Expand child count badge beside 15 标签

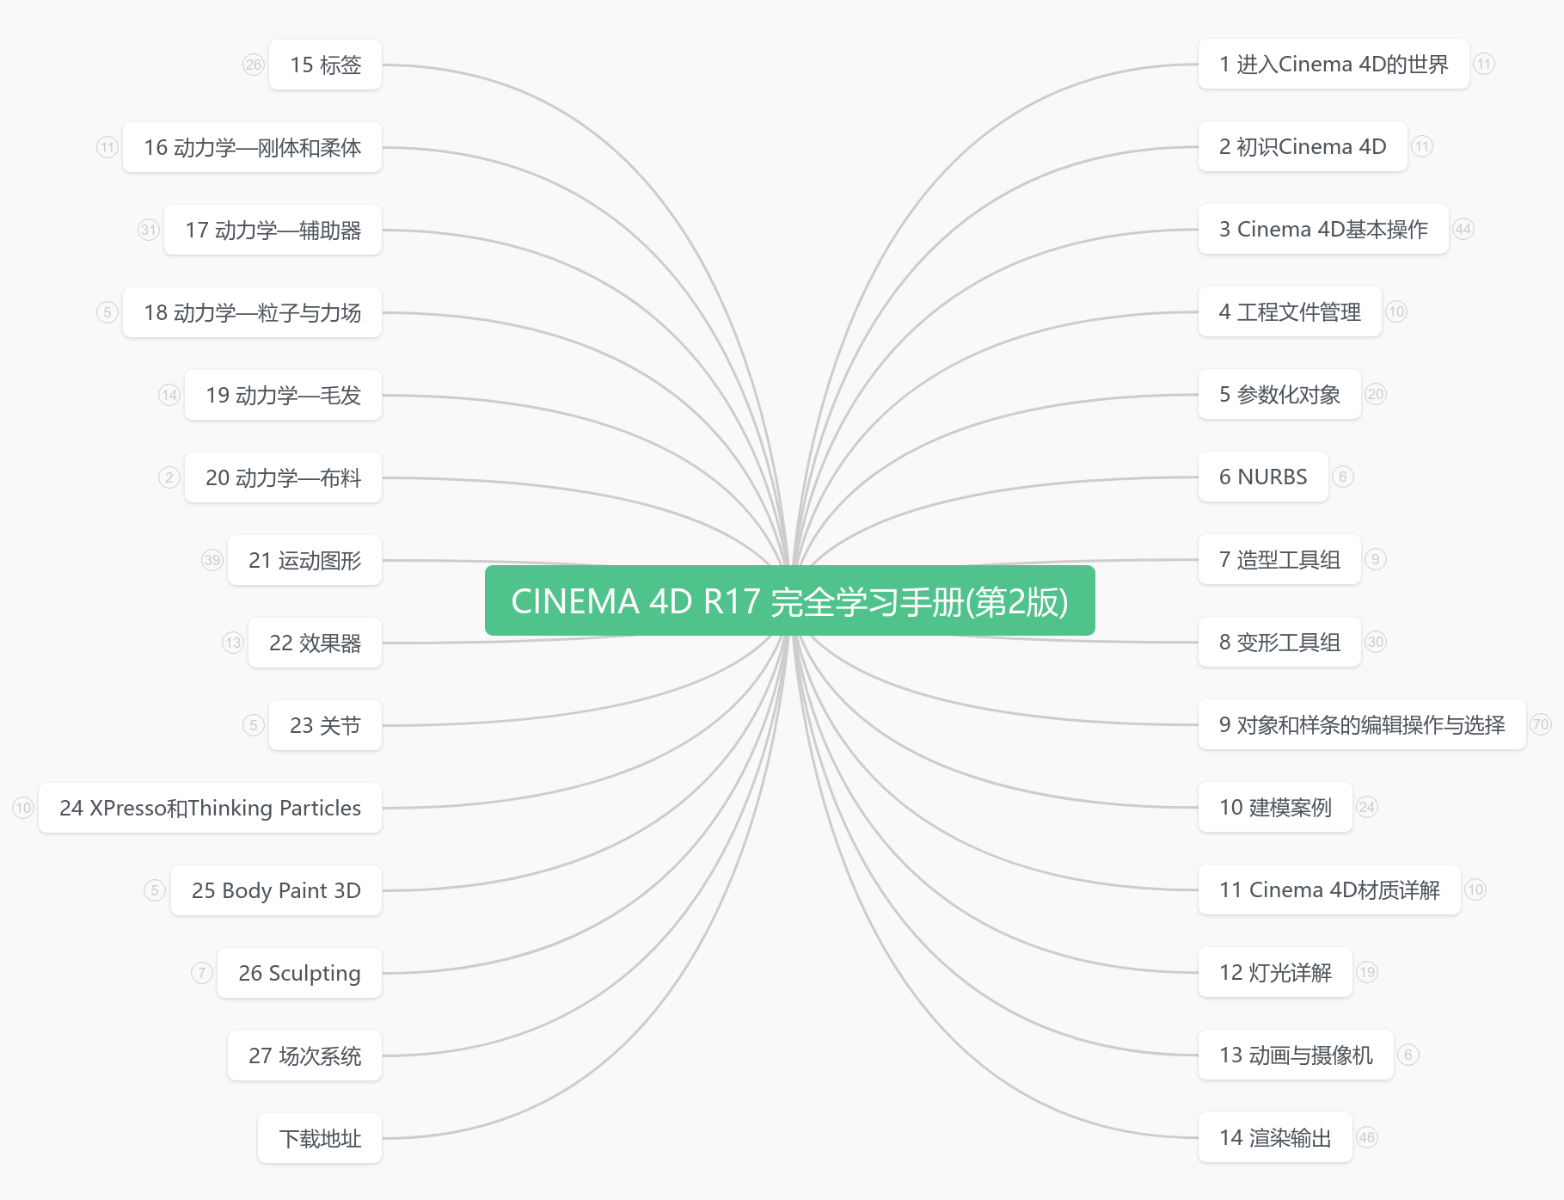(x=253, y=65)
